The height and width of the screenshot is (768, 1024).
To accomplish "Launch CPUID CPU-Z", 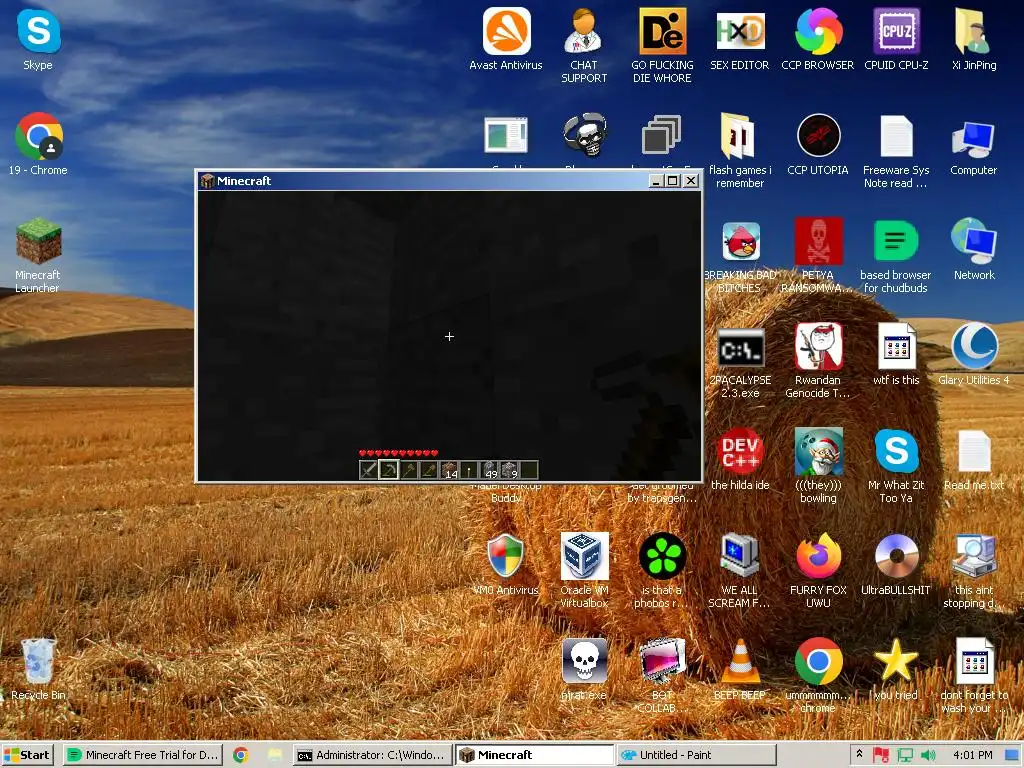I will click(x=896, y=40).
